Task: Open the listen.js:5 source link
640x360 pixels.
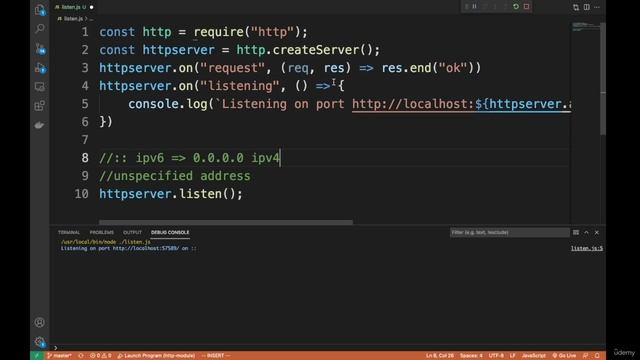Action: (587, 248)
